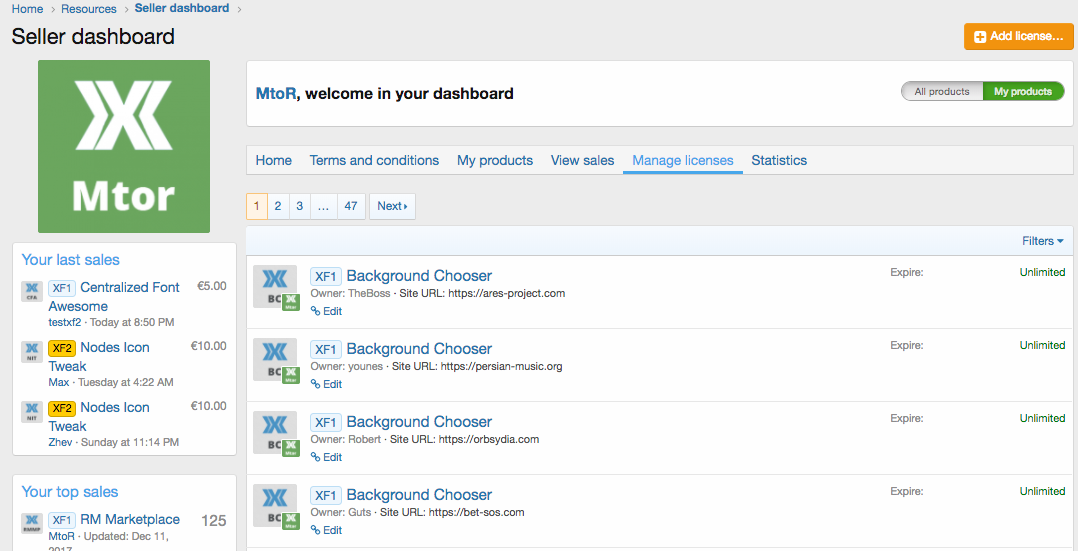
Task: Go to page 3 of licenses
Action: click(x=300, y=206)
